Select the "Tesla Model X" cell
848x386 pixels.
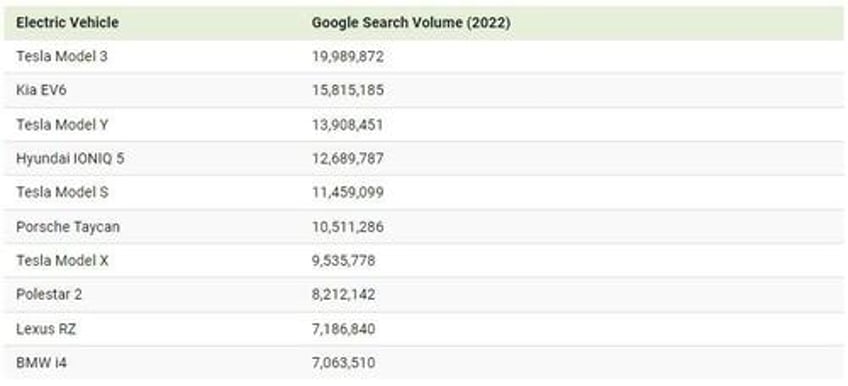tap(62, 261)
